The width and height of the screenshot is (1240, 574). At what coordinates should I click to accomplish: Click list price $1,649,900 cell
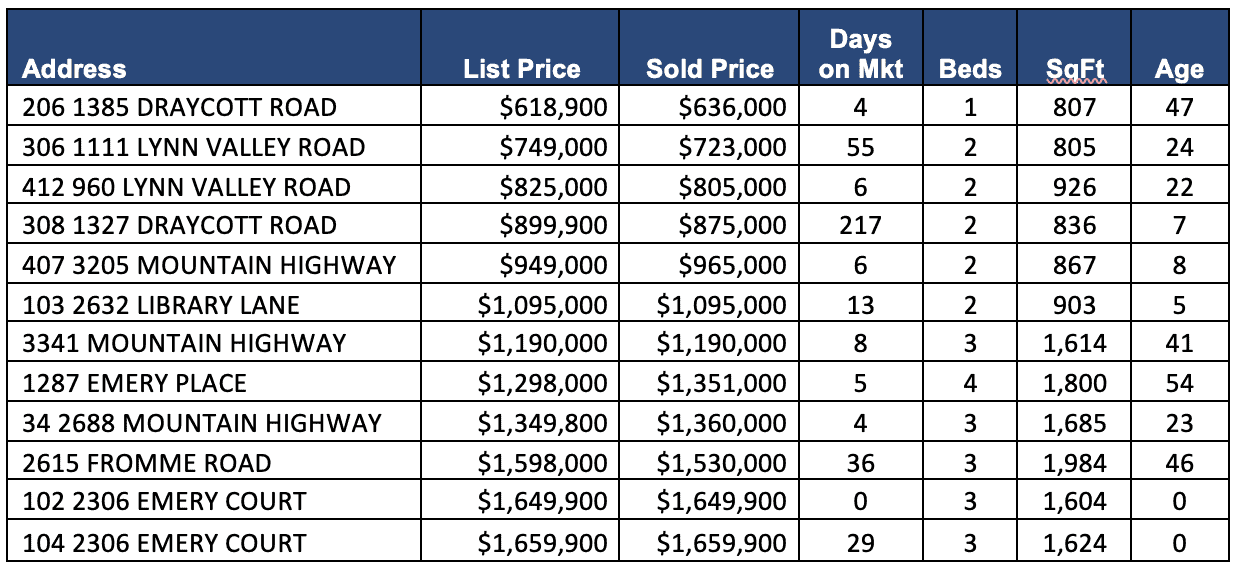coord(542,502)
